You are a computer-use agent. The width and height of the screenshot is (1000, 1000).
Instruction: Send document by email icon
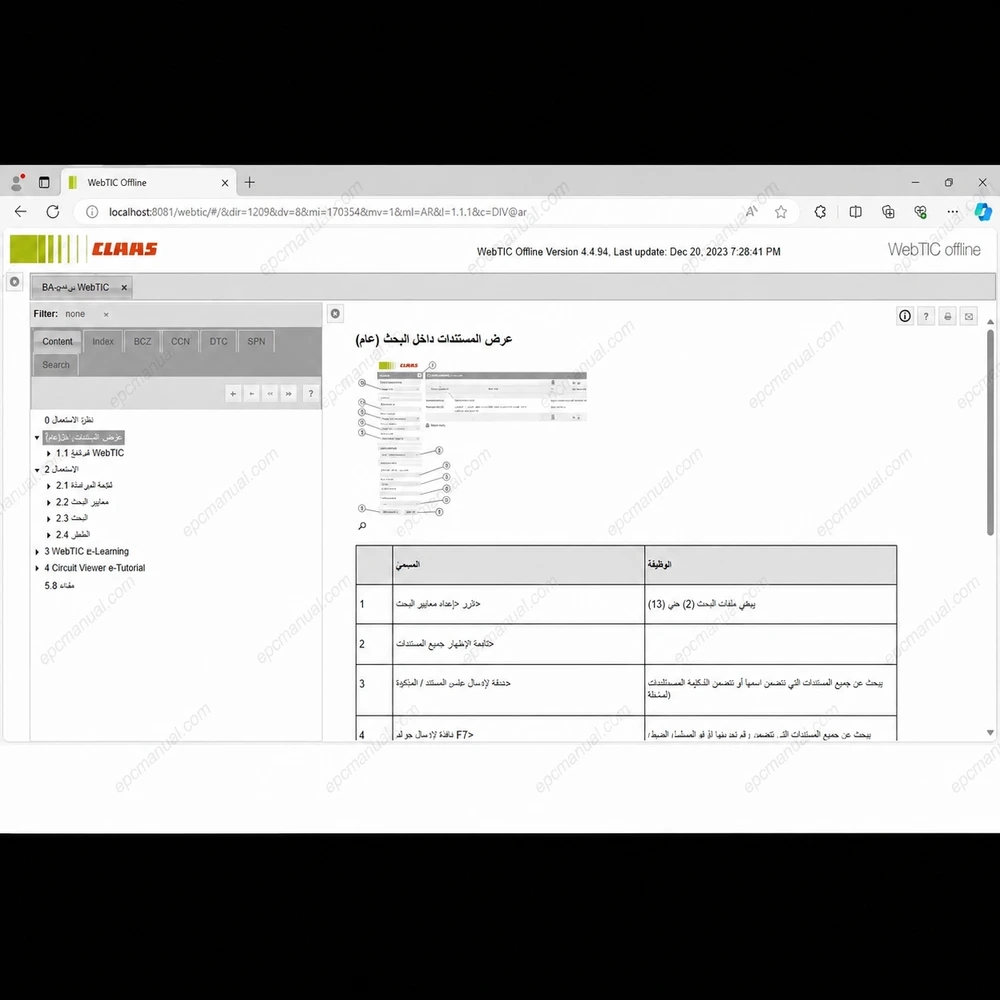point(969,316)
